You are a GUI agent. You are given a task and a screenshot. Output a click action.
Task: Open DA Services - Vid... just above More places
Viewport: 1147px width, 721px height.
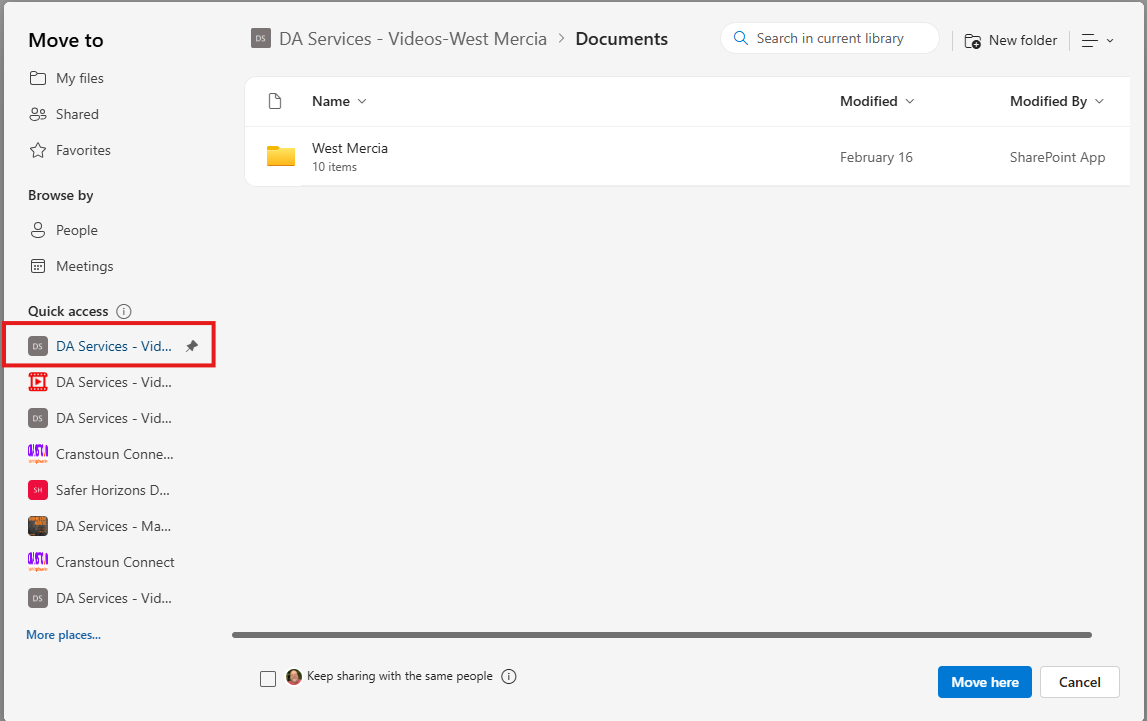[99, 598]
